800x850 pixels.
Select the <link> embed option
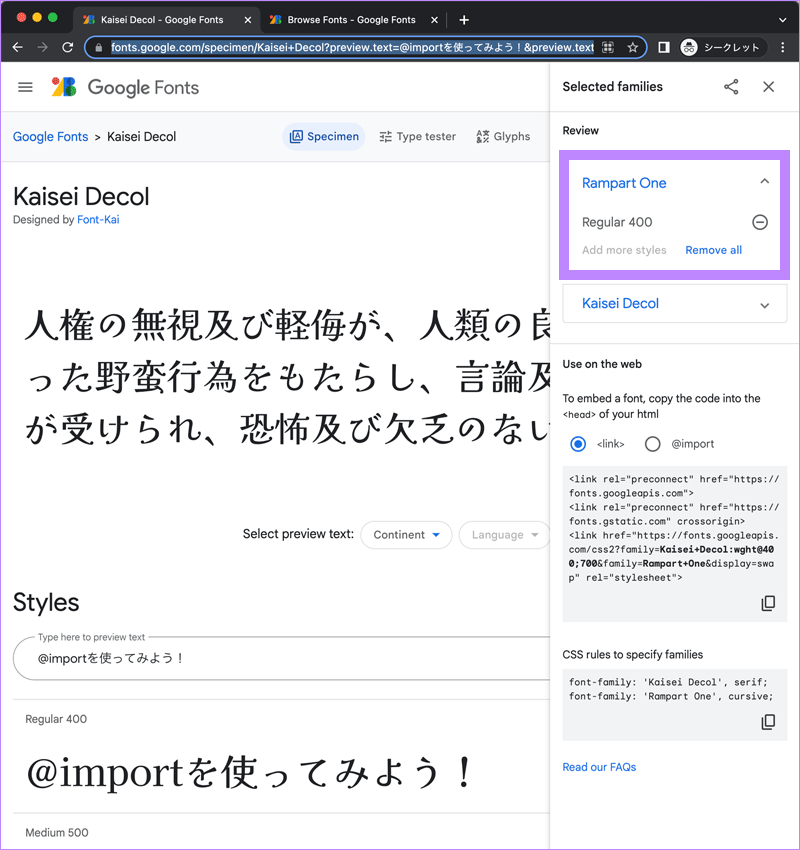[578, 444]
